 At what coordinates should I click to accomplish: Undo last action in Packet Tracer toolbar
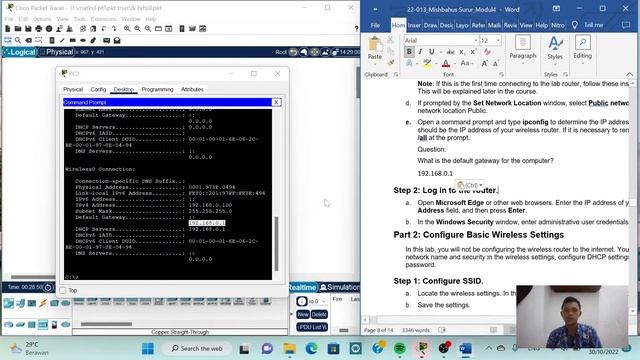[x=104, y=29]
